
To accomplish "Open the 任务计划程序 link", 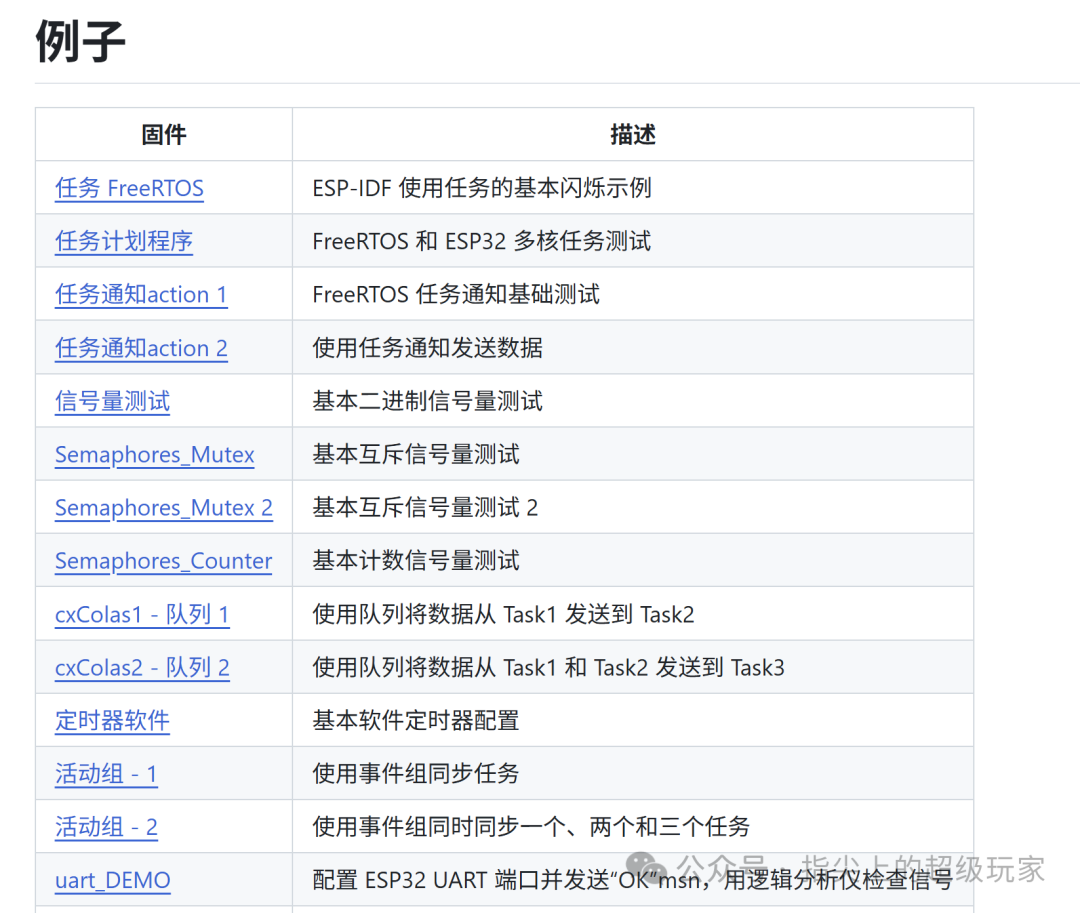I will (x=124, y=241).
